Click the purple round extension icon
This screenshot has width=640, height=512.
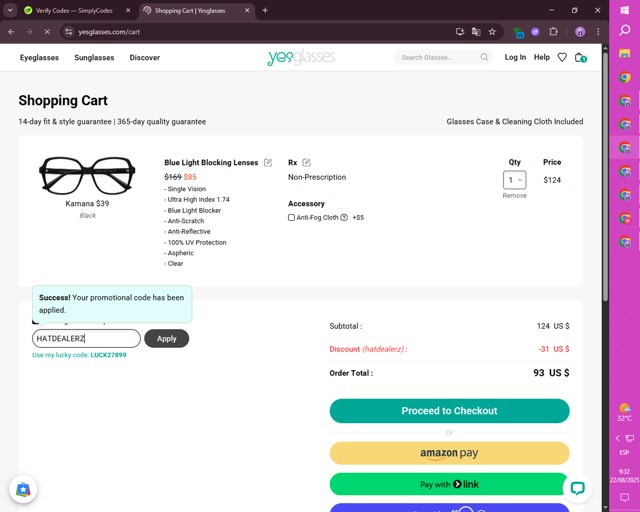point(535,32)
